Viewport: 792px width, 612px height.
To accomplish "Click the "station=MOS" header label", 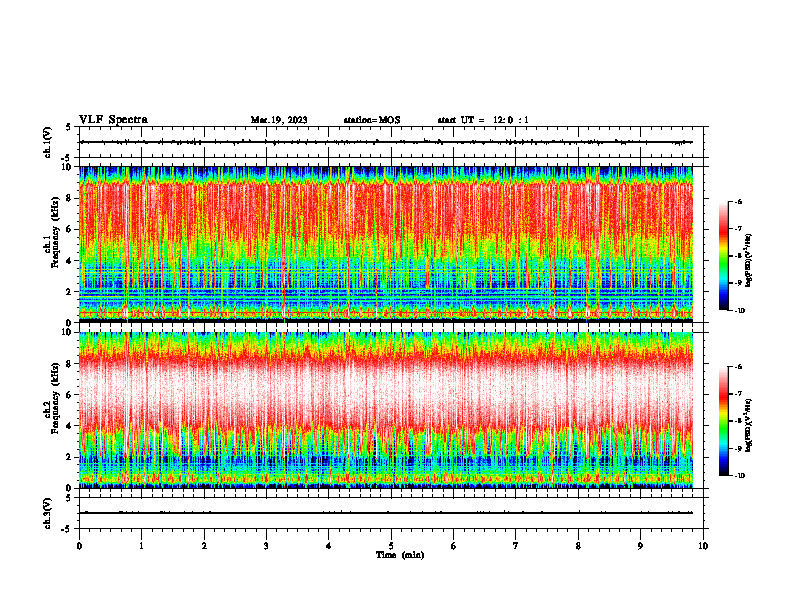I will tap(372, 120).
